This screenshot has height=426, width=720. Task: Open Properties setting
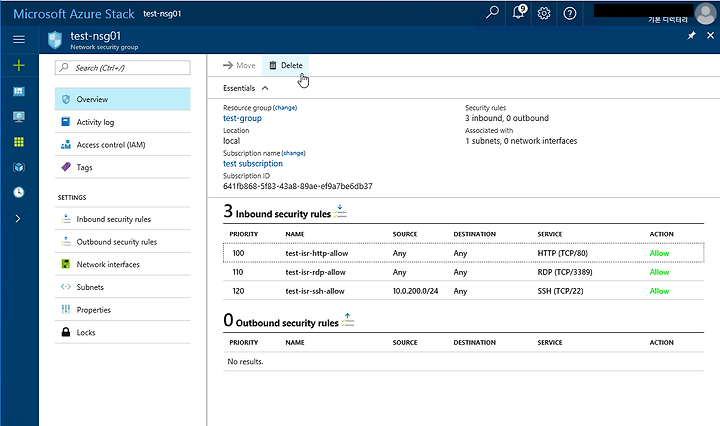point(123,310)
